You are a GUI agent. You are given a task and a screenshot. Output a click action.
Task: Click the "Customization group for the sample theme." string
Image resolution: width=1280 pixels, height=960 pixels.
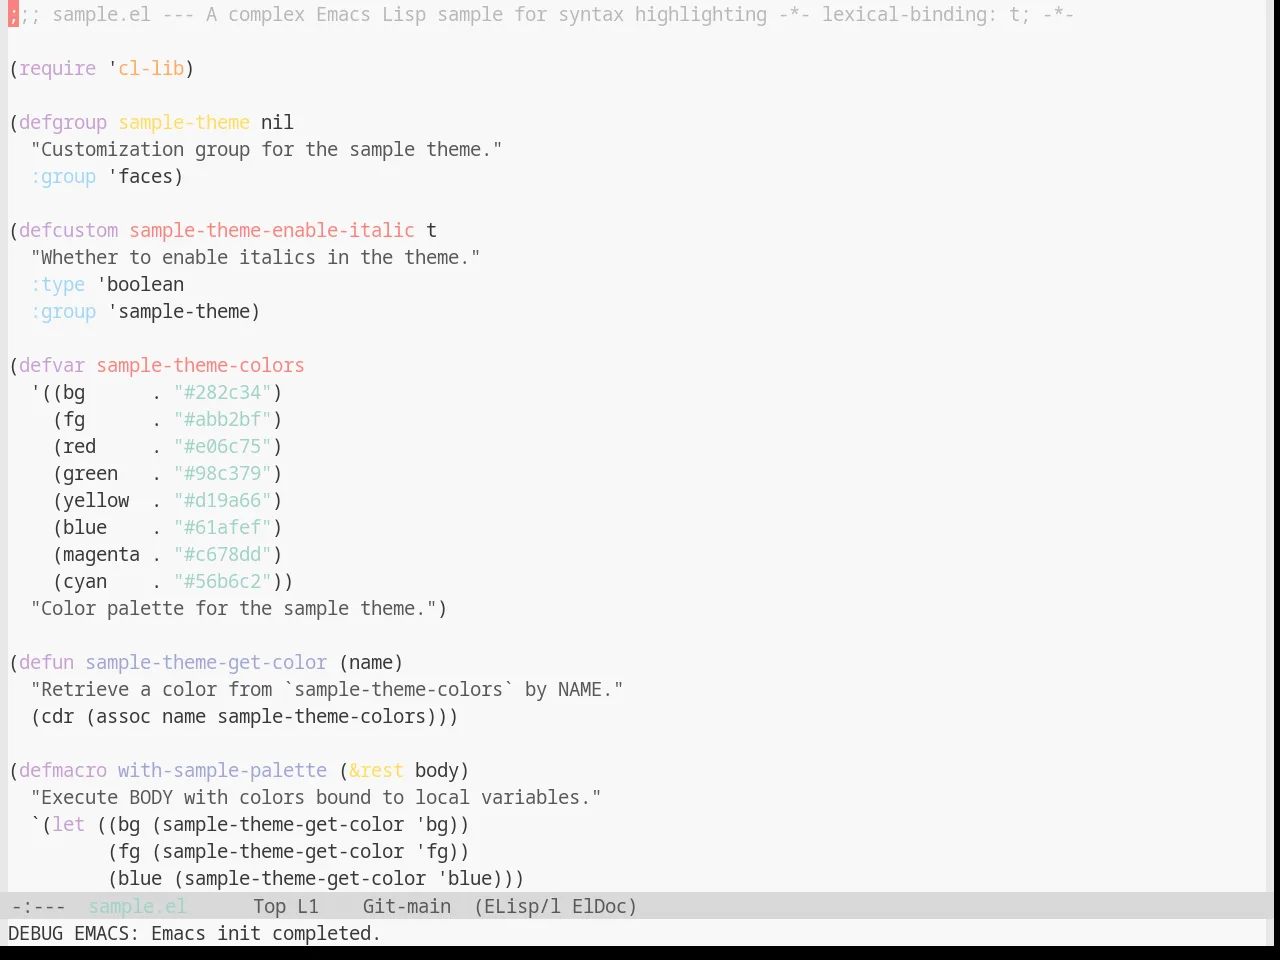[x=266, y=149]
